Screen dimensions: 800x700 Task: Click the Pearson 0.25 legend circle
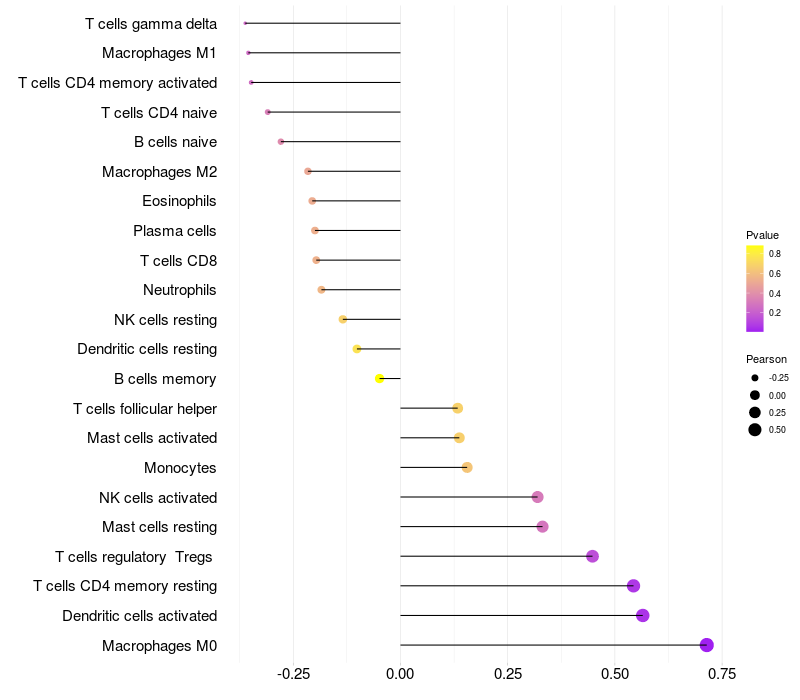(755, 412)
